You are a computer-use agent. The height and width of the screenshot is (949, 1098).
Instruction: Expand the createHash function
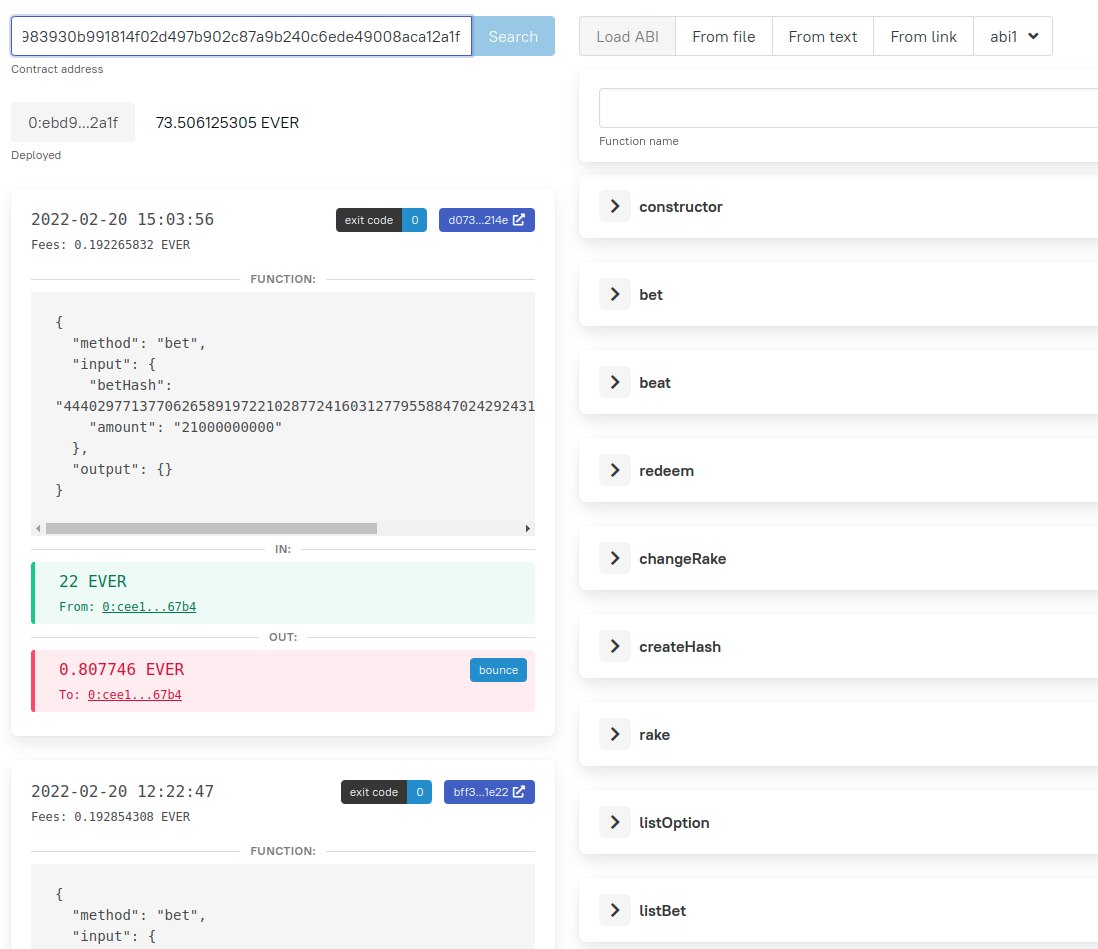[615, 647]
